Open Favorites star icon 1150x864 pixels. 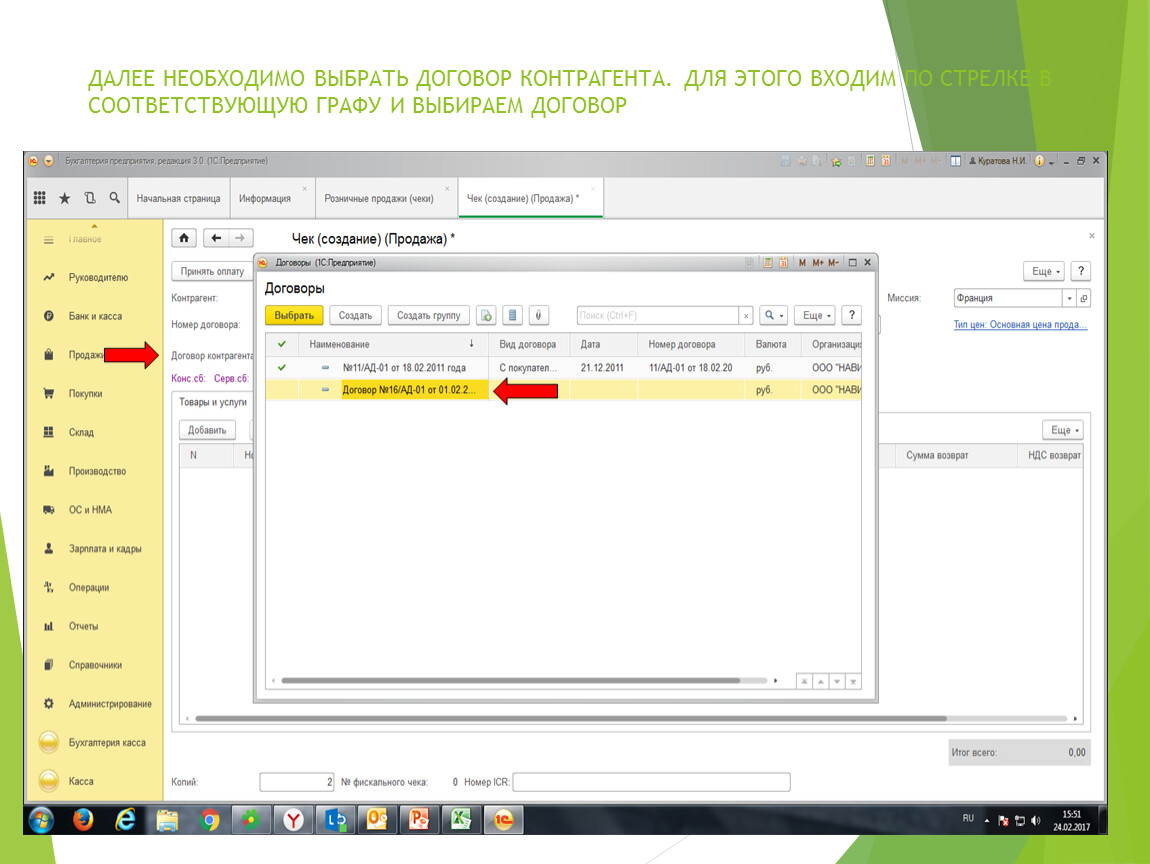[x=65, y=198]
